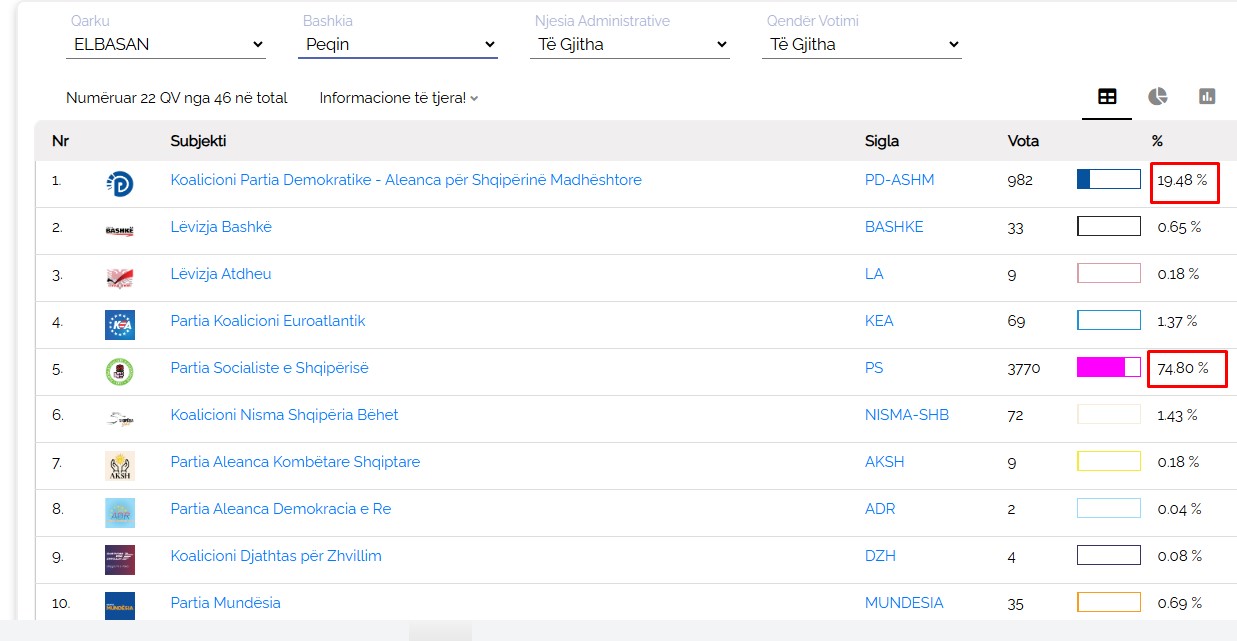The image size is (1237, 641).
Task: Click the Partia Demokratike coalition logo
Action: pos(120,183)
